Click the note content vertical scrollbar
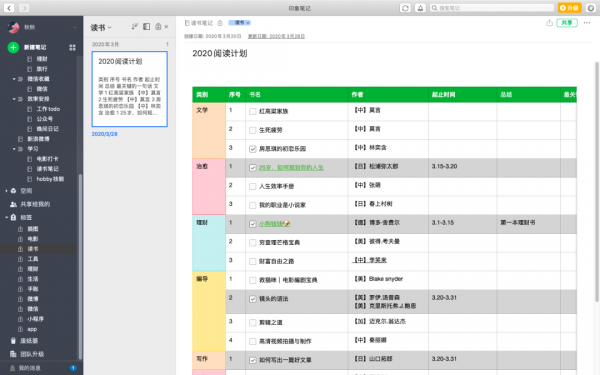 (x=597, y=182)
